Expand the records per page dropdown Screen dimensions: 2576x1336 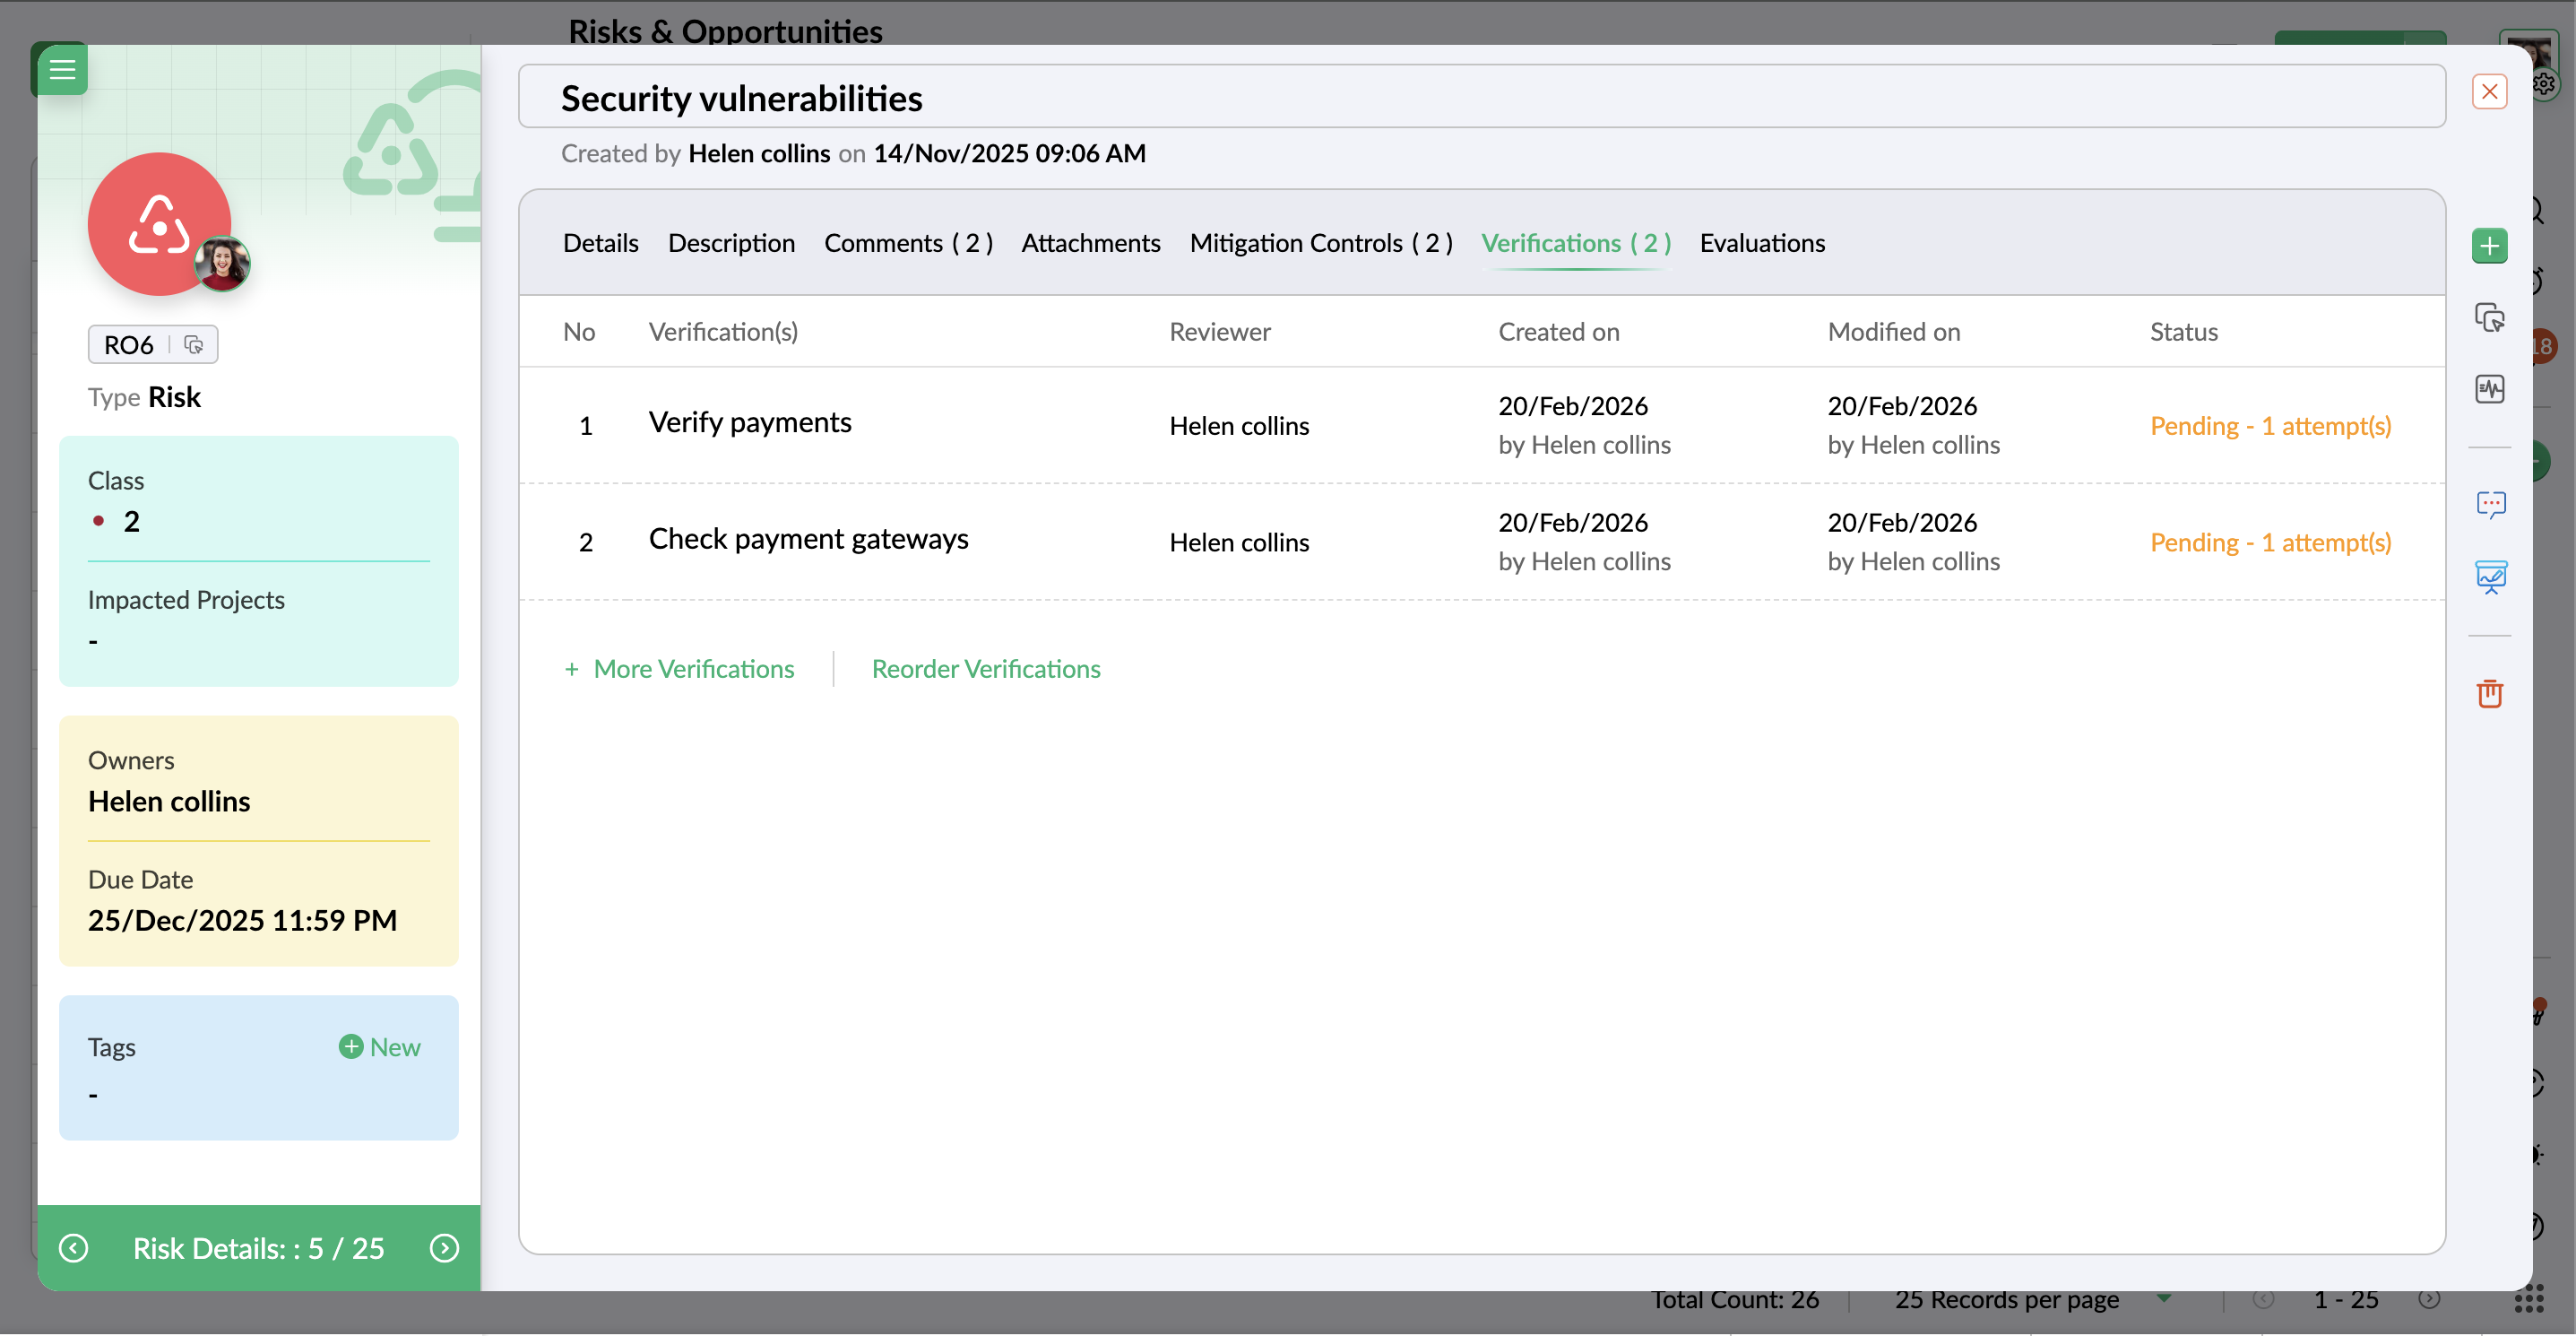pos(2164,1298)
